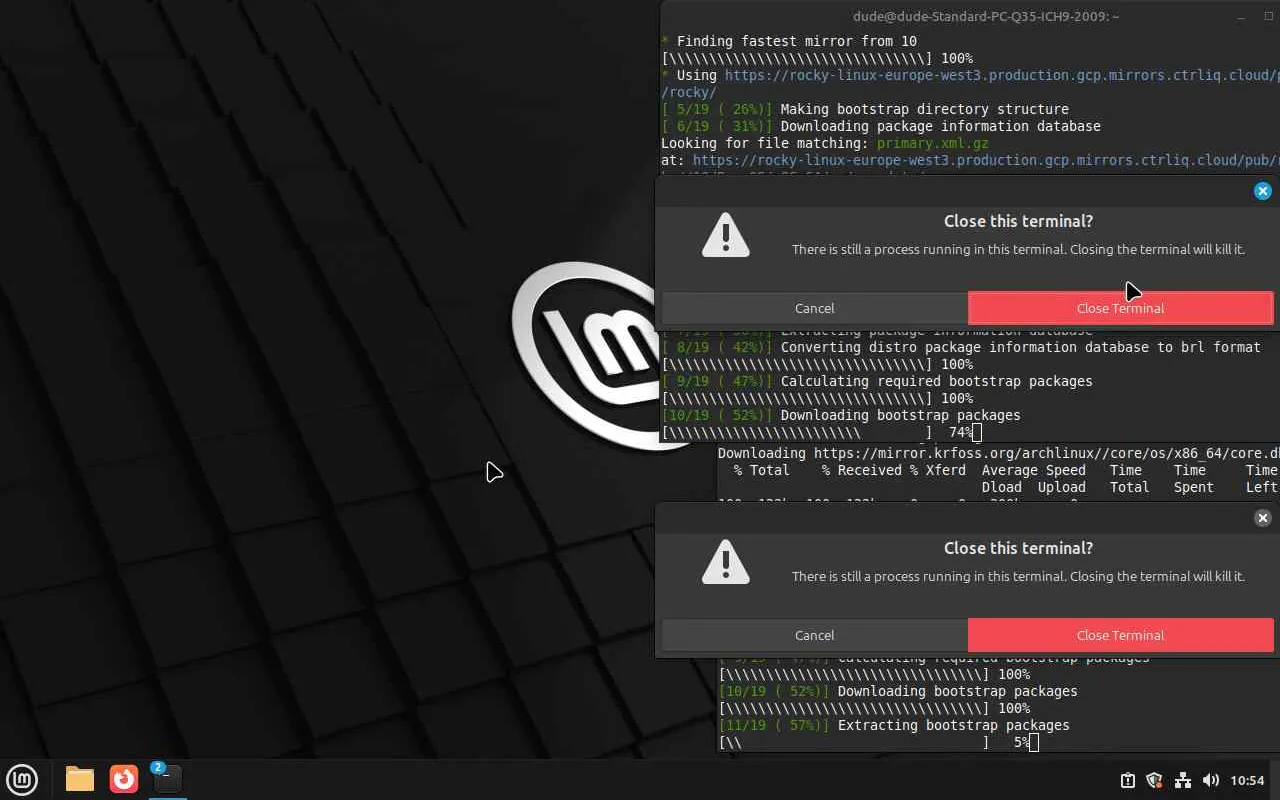Launch the Files folder from the panel
Viewport: 1280px width, 800px height.
(x=80, y=779)
